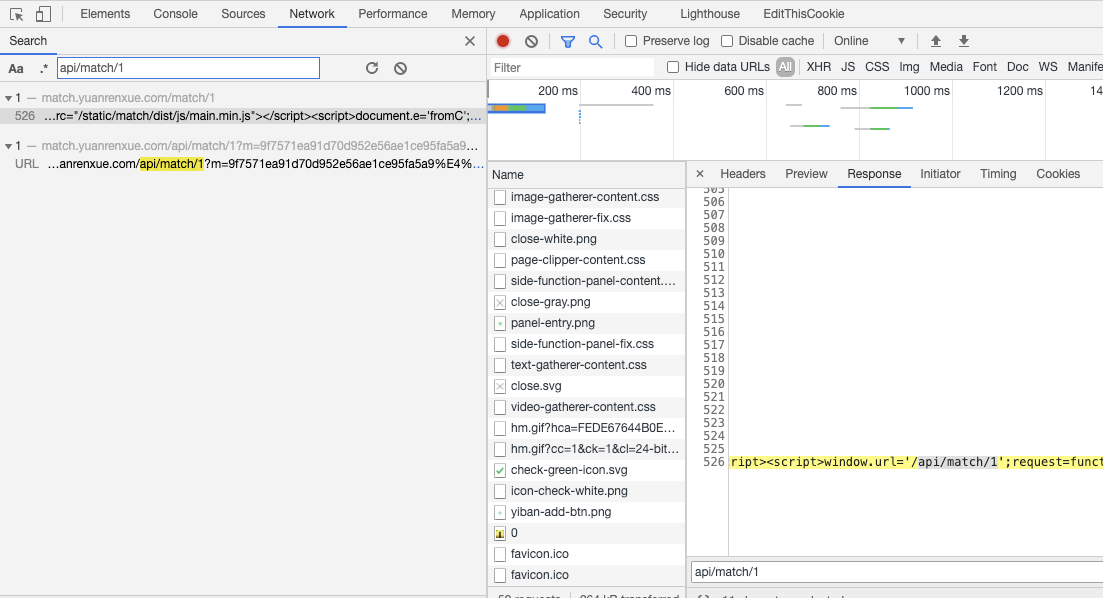Open the Online throttling dropdown
The width and height of the screenshot is (1103, 598).
869,41
